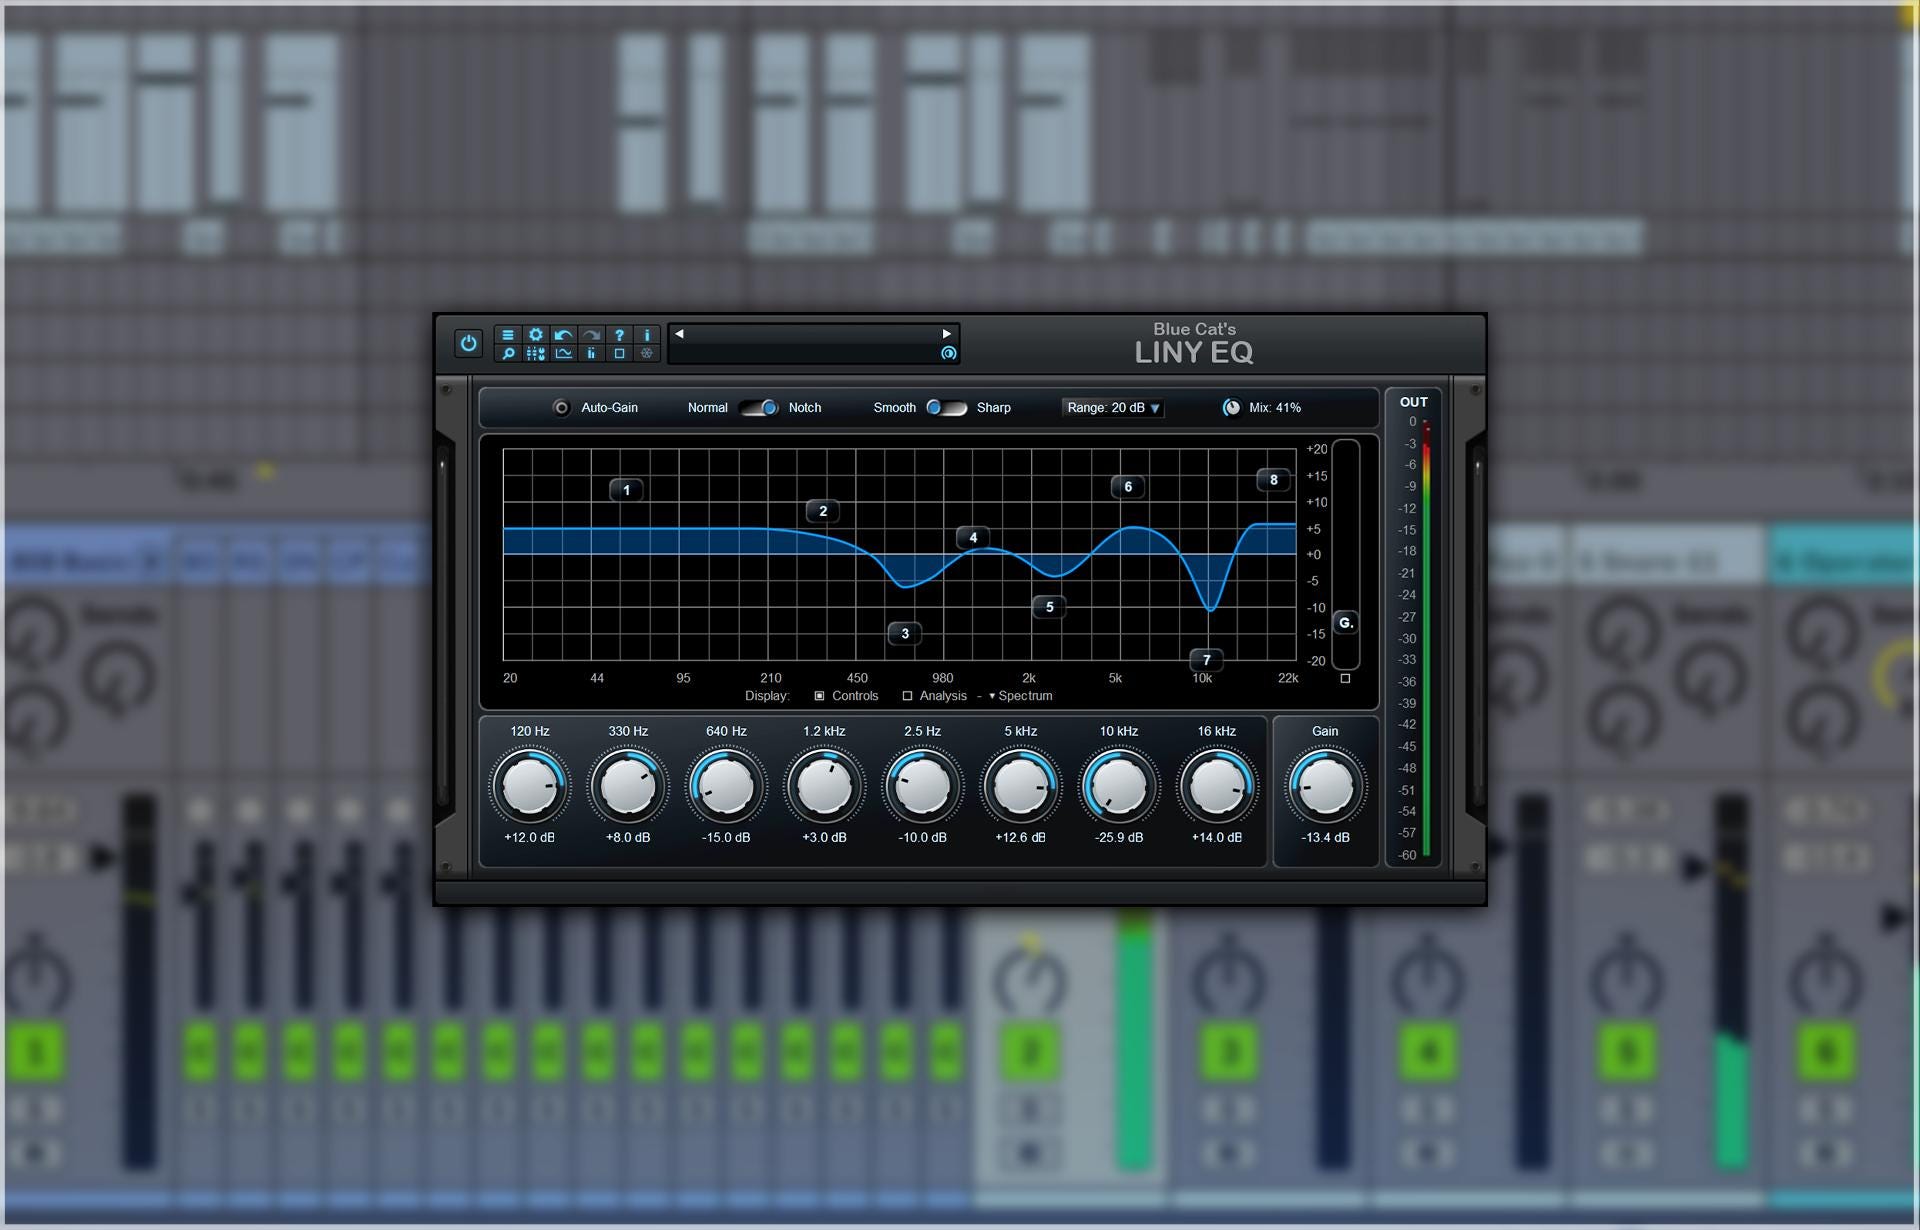Click the -13.4 dB gain value text
This screenshot has height=1230, width=1920.
click(x=1325, y=838)
